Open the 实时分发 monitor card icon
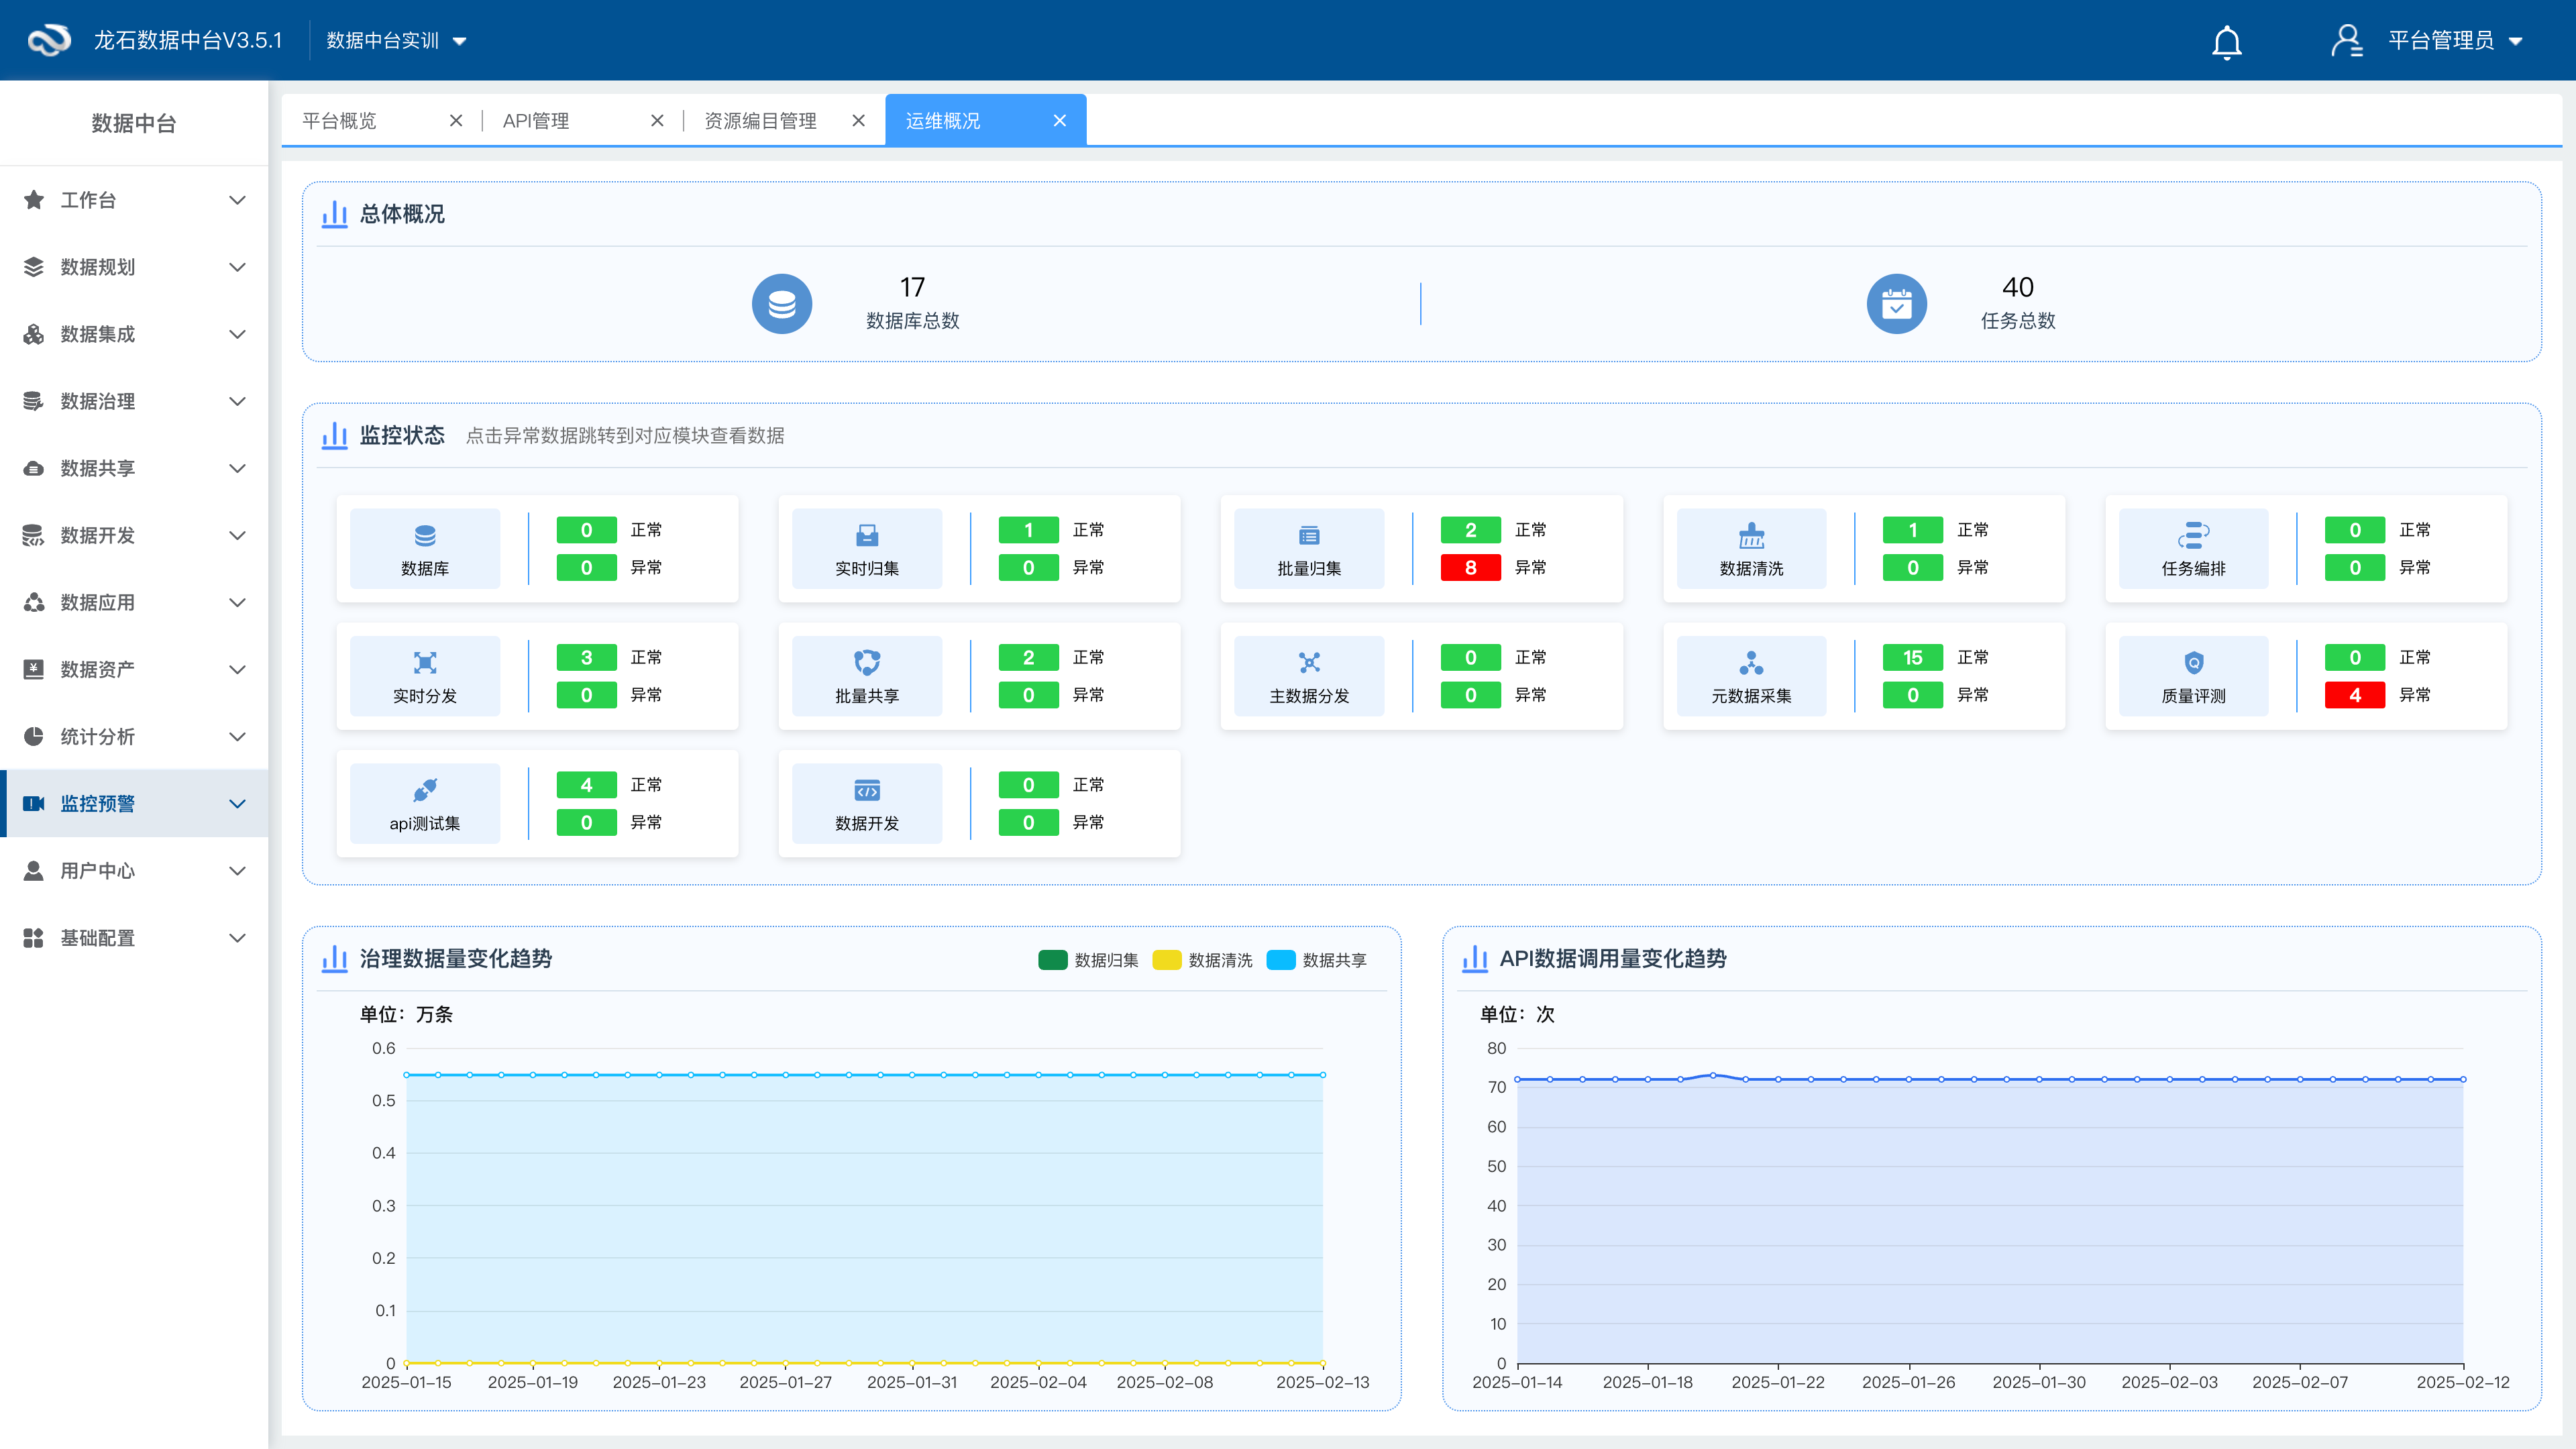Viewport: 2576px width, 1449px height. click(x=425, y=663)
